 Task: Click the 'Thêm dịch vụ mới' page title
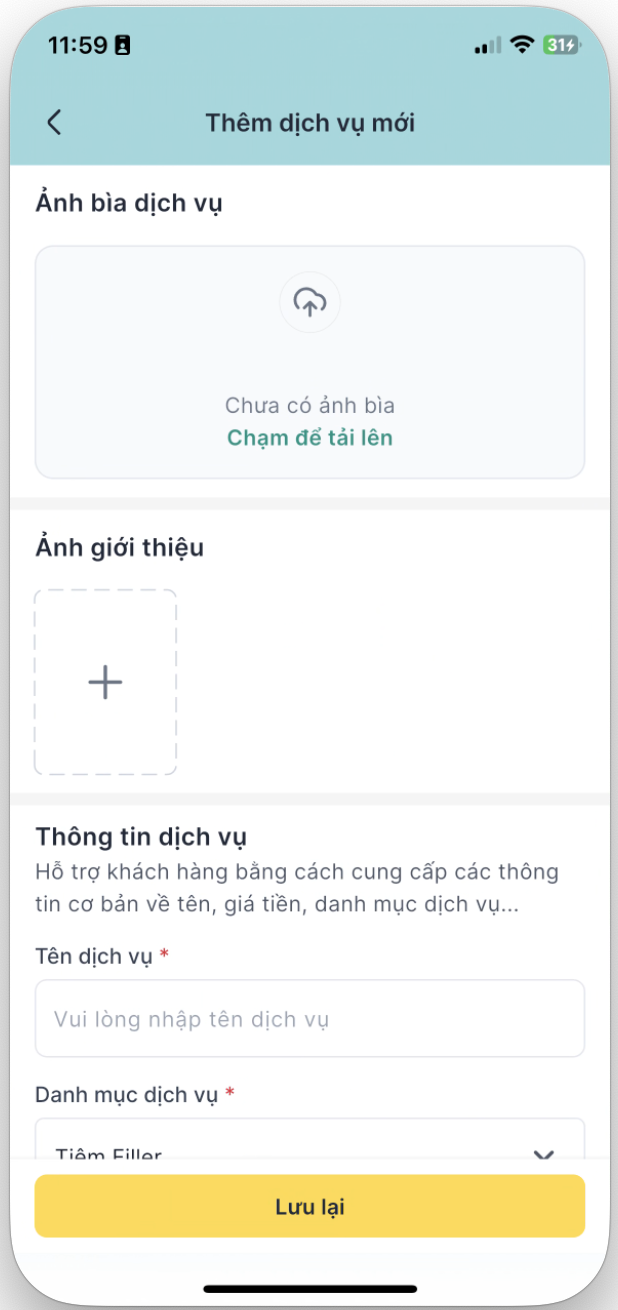click(310, 123)
